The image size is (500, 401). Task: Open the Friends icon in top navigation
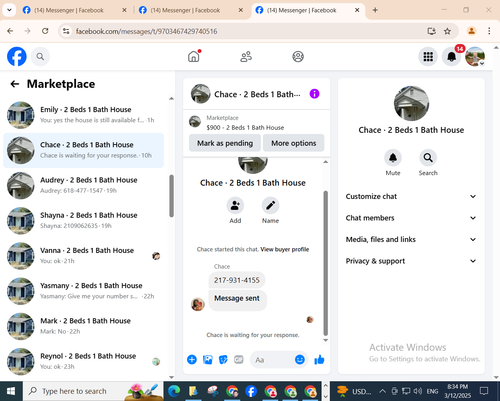pyautogui.click(x=246, y=57)
